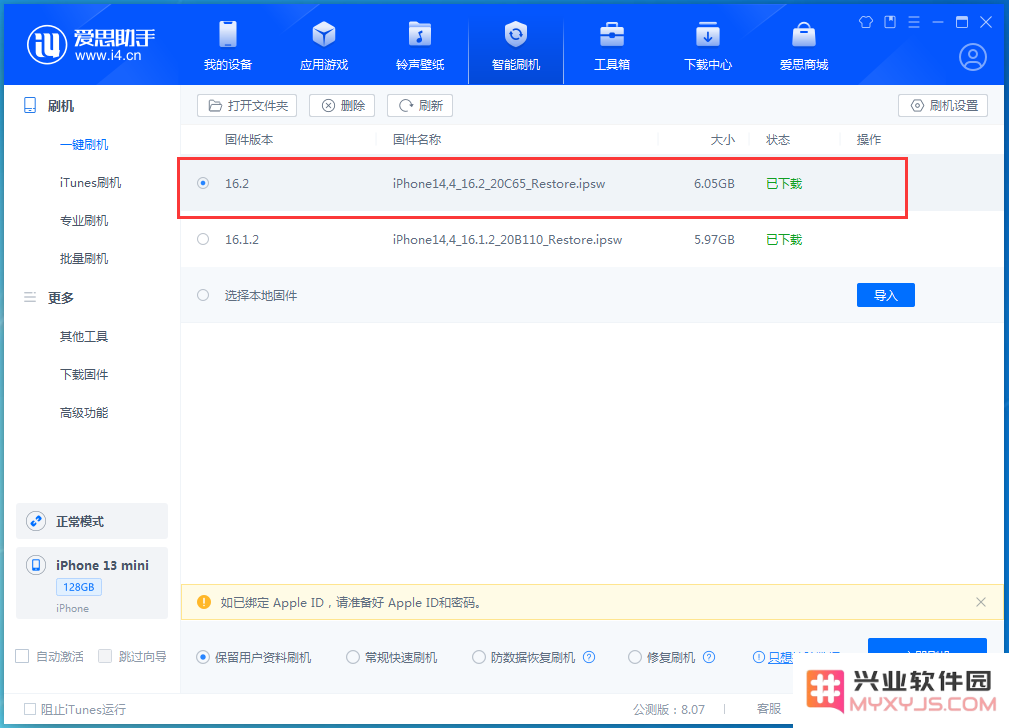Image resolution: width=1009 pixels, height=728 pixels.
Task: Open the hamburger menu icon in title bar
Action: pyautogui.click(x=914, y=23)
